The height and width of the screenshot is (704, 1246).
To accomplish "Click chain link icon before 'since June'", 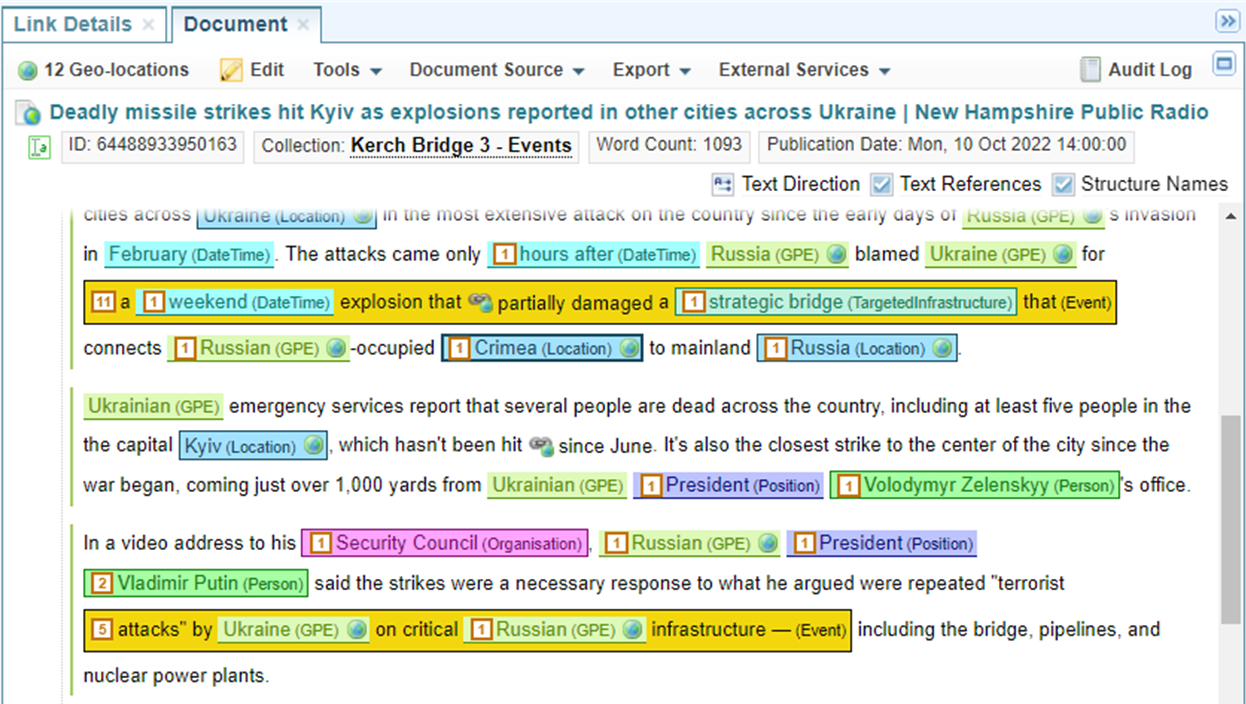I will [541, 445].
